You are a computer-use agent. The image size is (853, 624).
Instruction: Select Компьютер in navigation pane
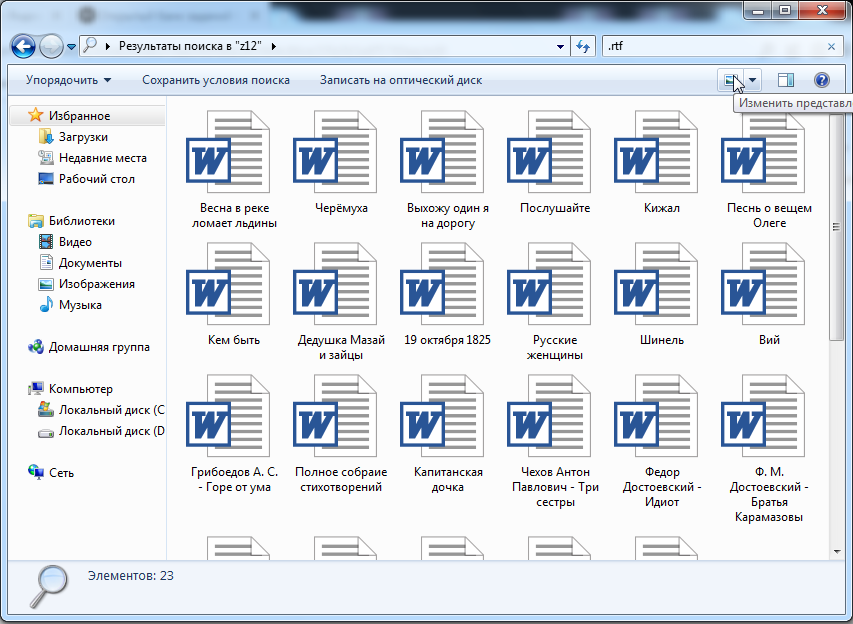(x=71, y=389)
